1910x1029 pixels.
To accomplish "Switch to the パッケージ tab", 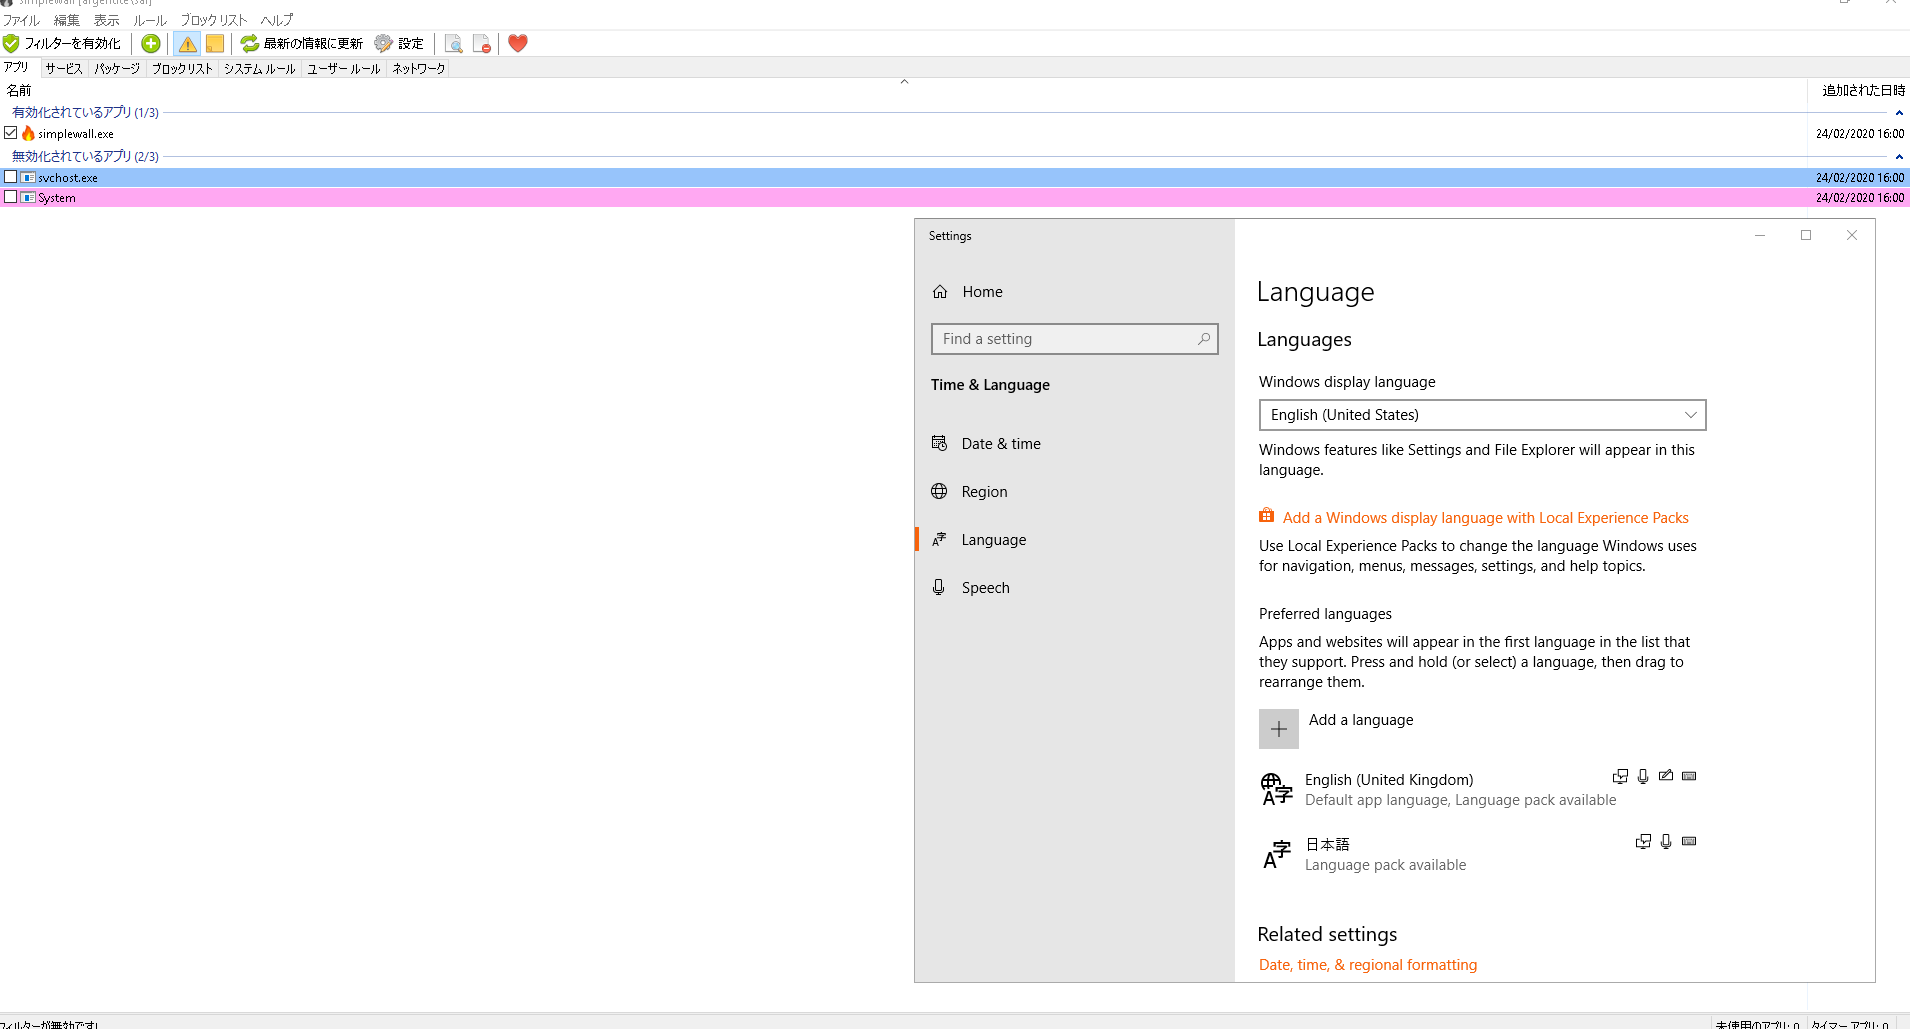I will tap(117, 69).
